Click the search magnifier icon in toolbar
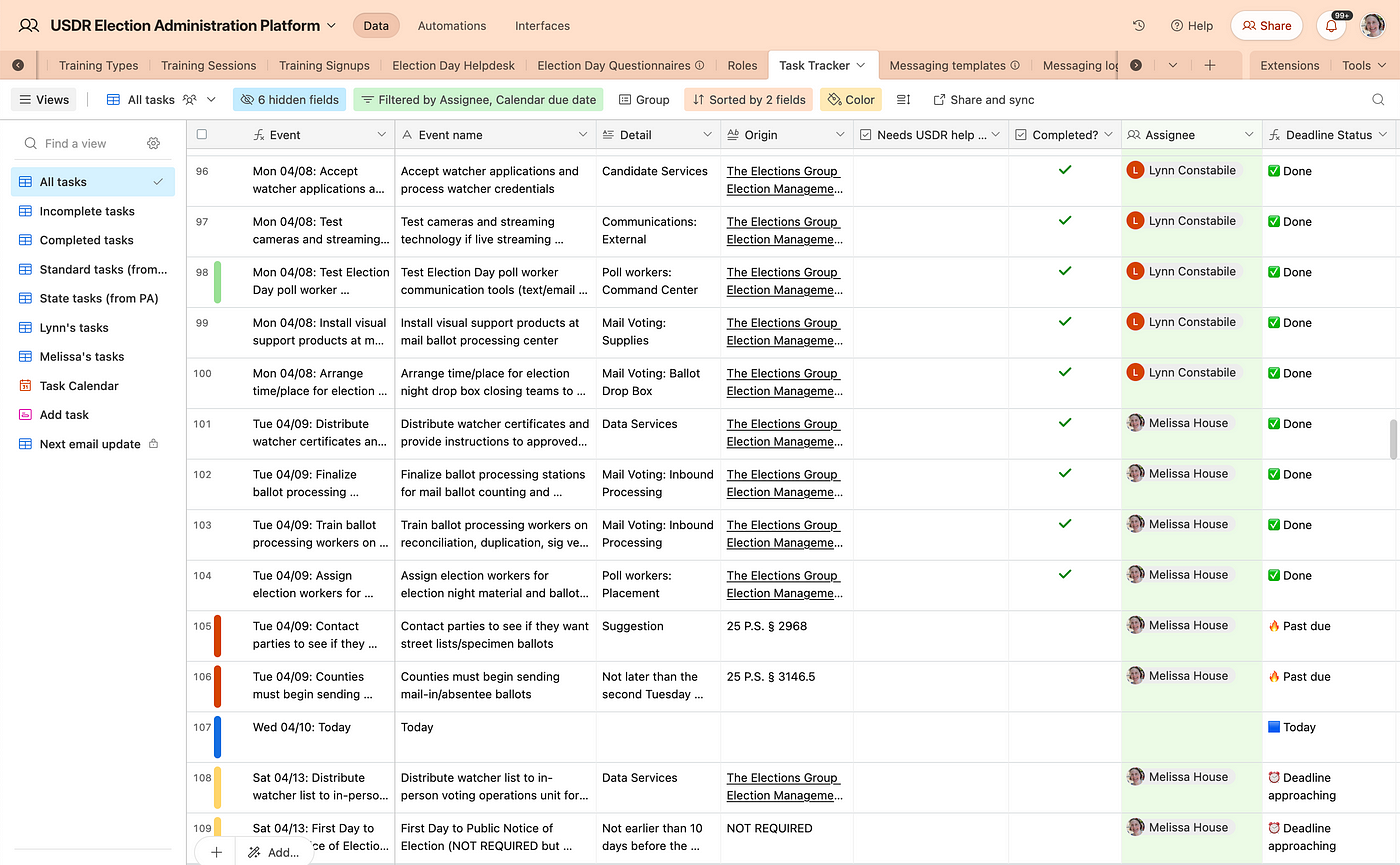The width and height of the screenshot is (1400, 865). click(x=1378, y=100)
